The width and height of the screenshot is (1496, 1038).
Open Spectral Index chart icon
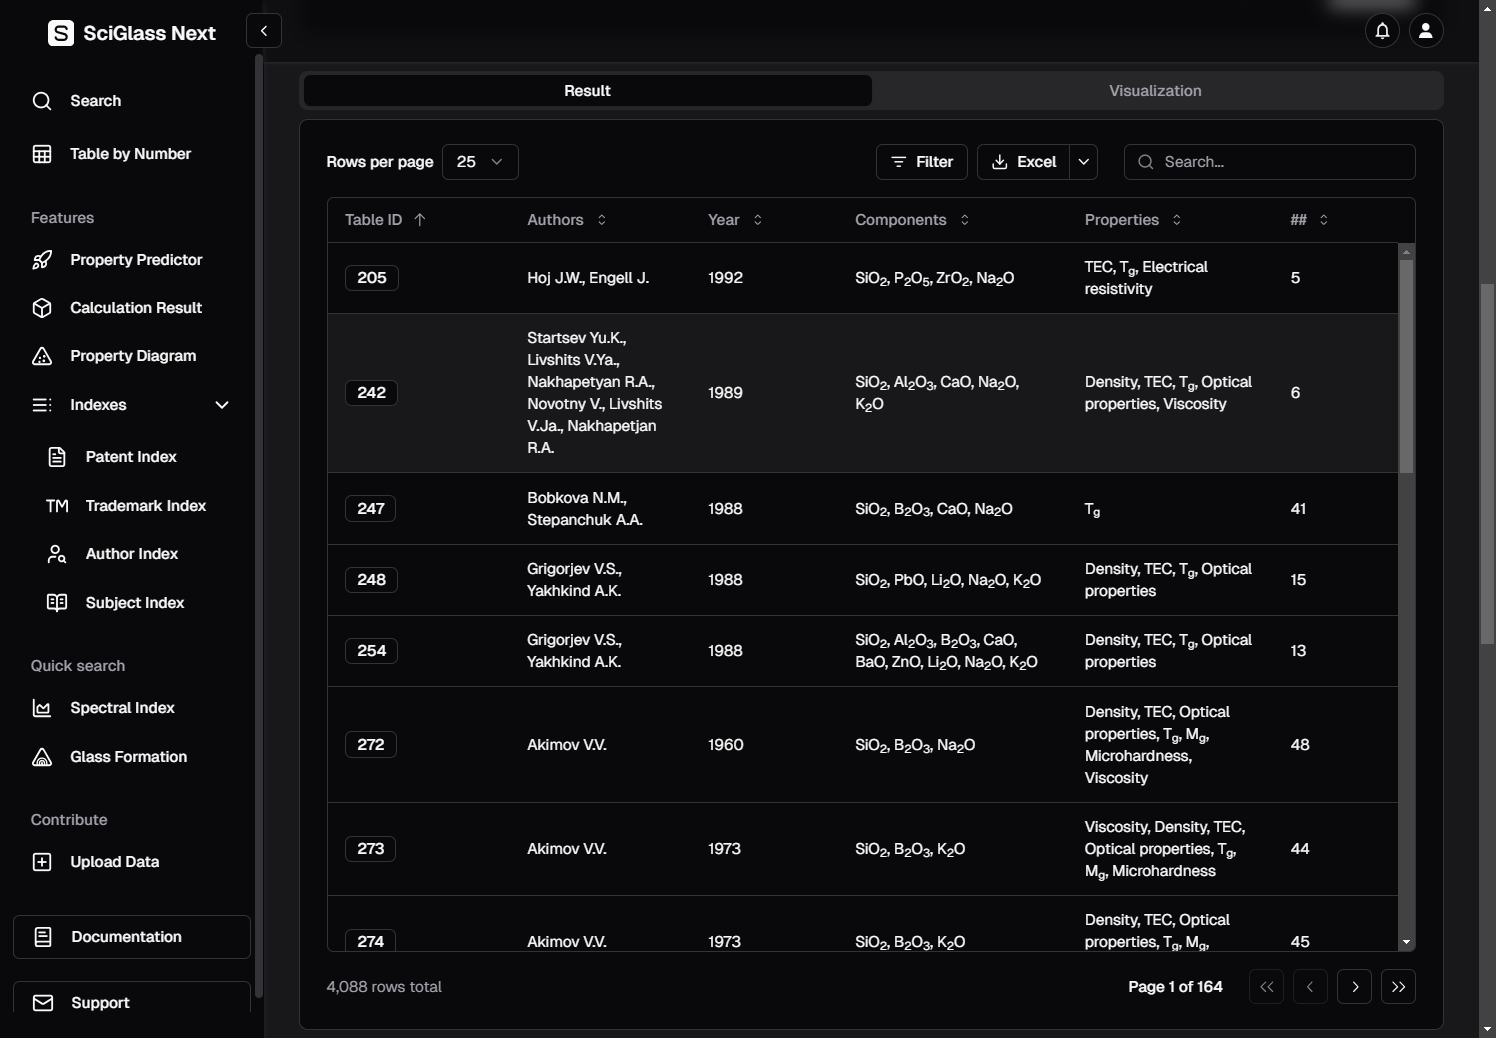click(42, 708)
